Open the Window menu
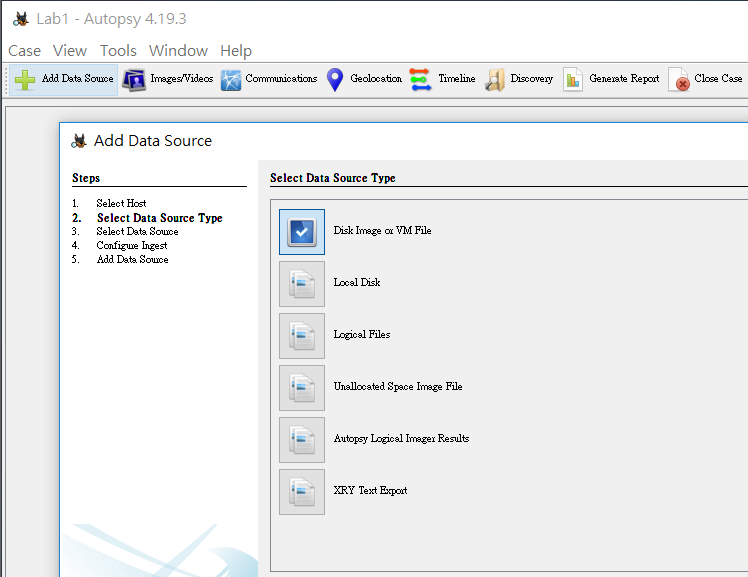The height and width of the screenshot is (577, 748). point(178,51)
